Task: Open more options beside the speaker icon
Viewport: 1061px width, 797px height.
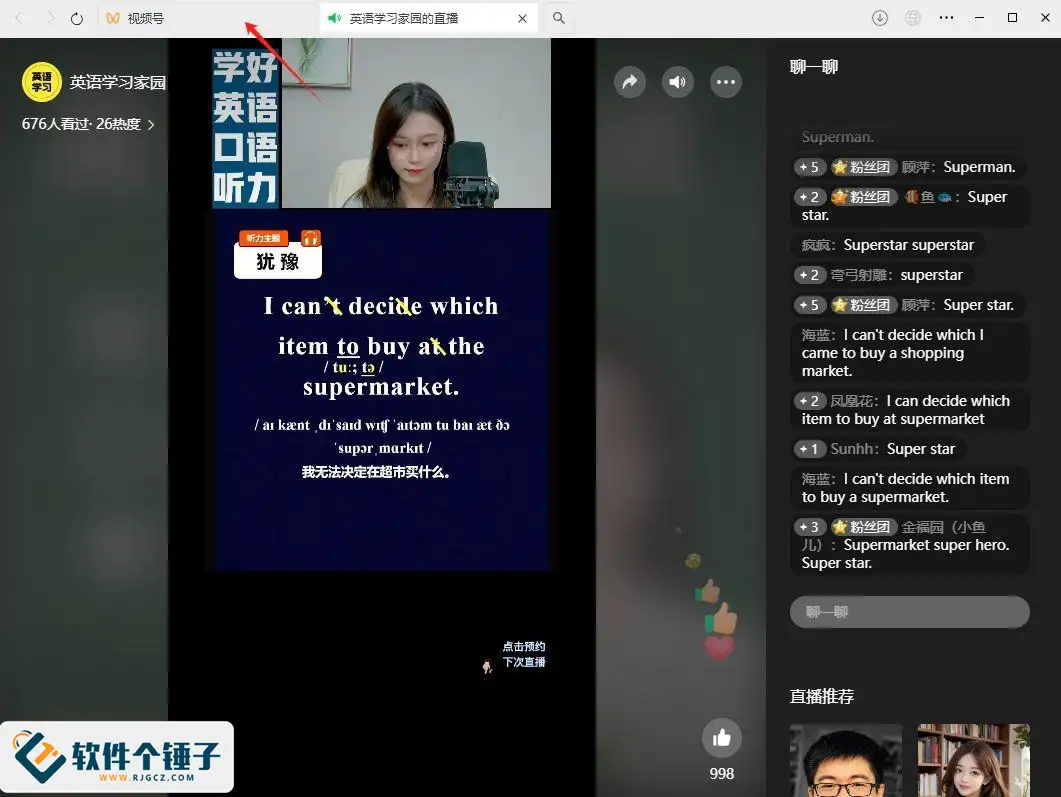Action: click(726, 82)
